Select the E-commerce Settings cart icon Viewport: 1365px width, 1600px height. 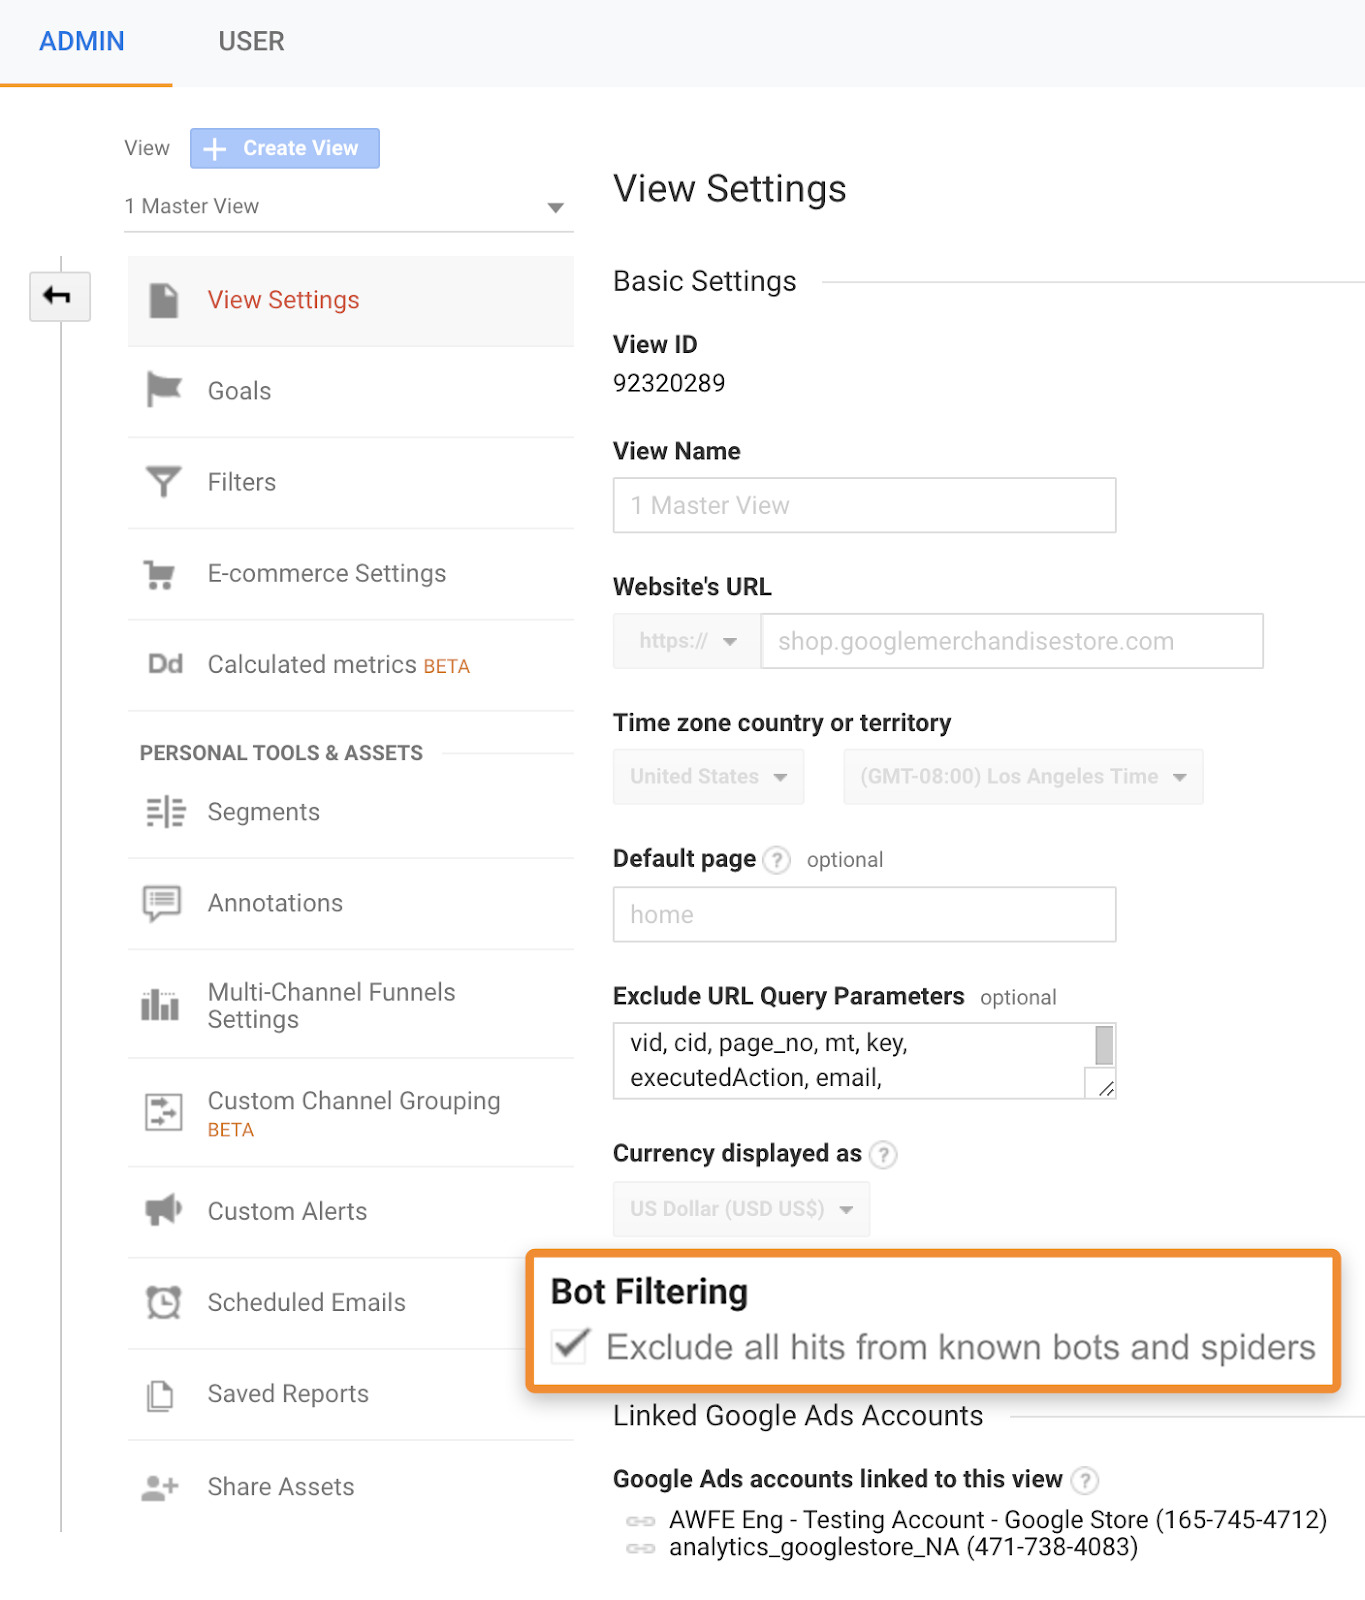click(160, 574)
